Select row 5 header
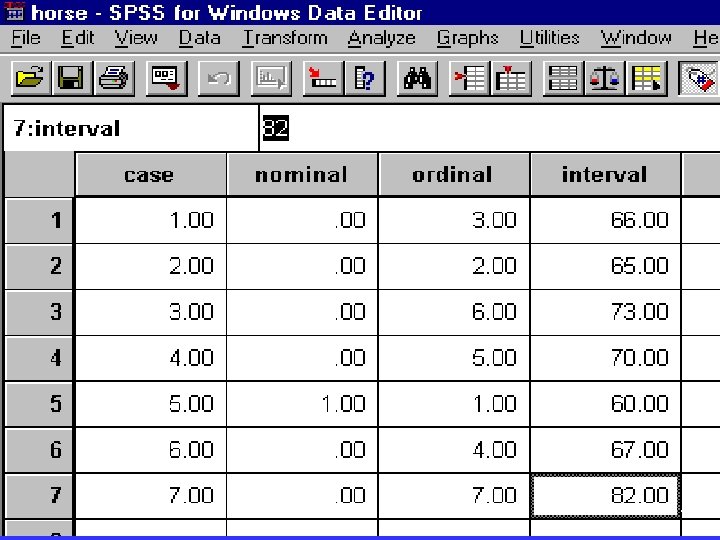This screenshot has height=540, width=720. click(x=39, y=404)
